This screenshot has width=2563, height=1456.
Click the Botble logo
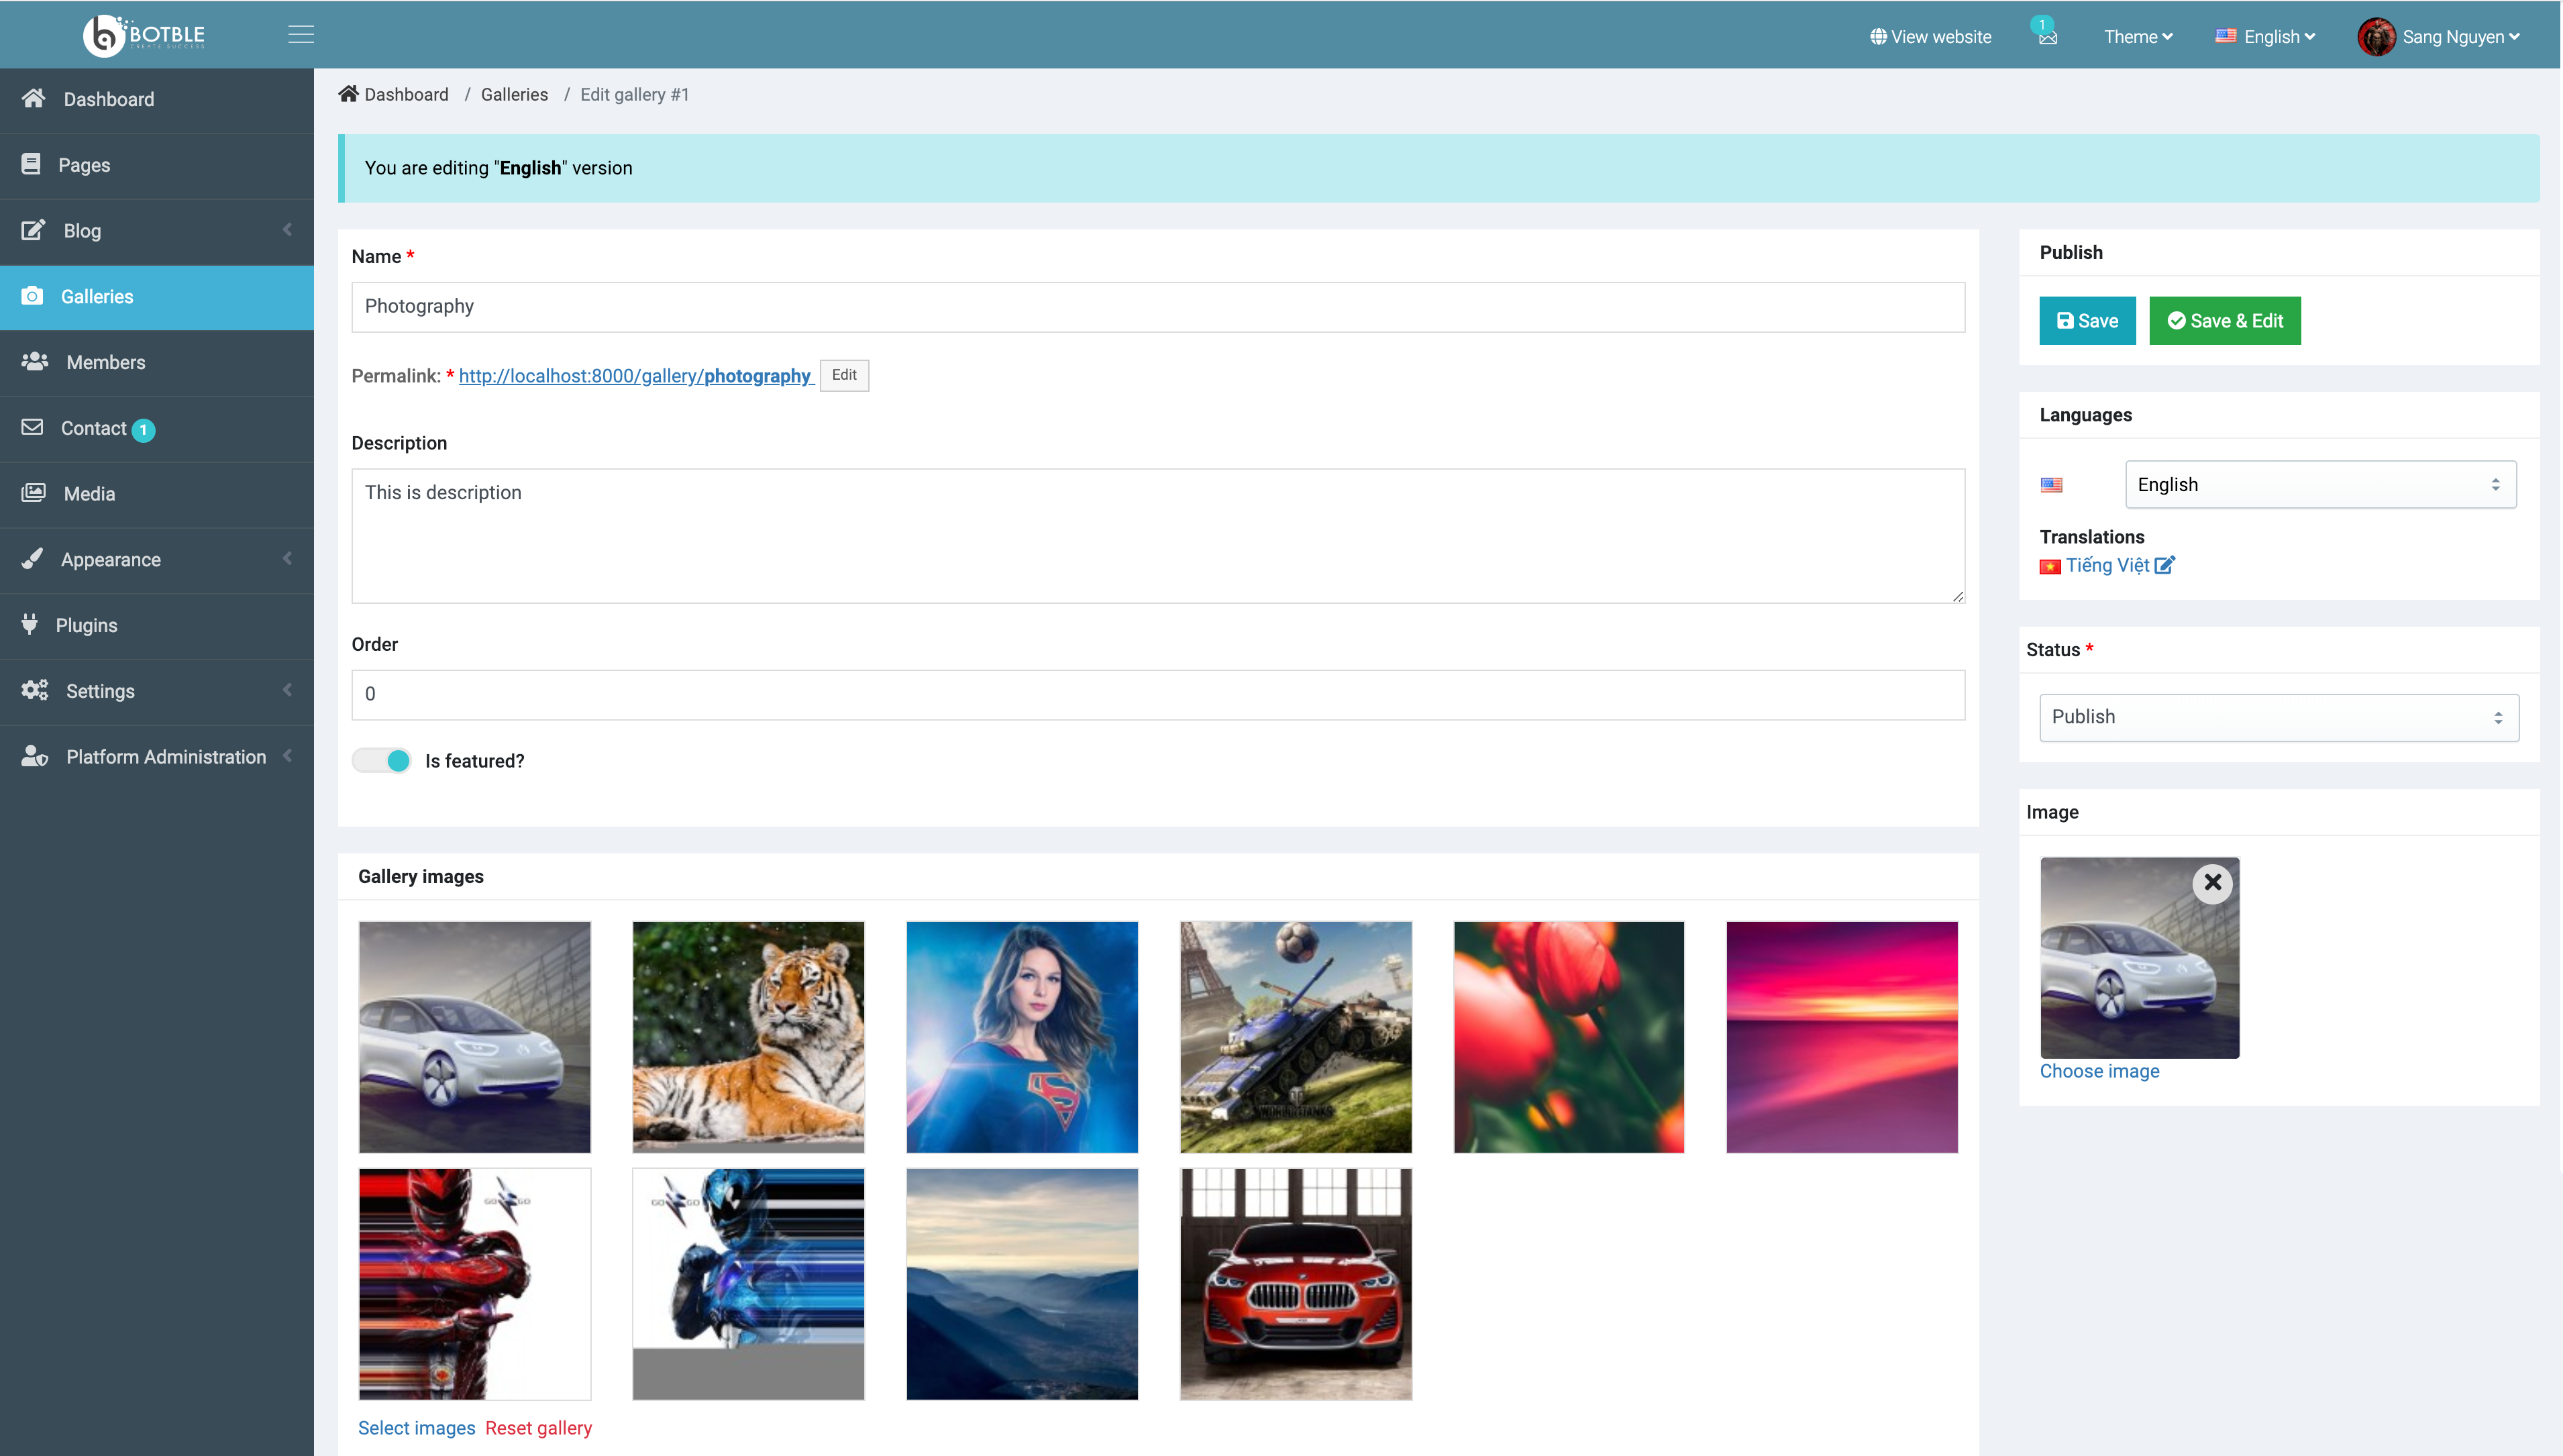[x=144, y=35]
